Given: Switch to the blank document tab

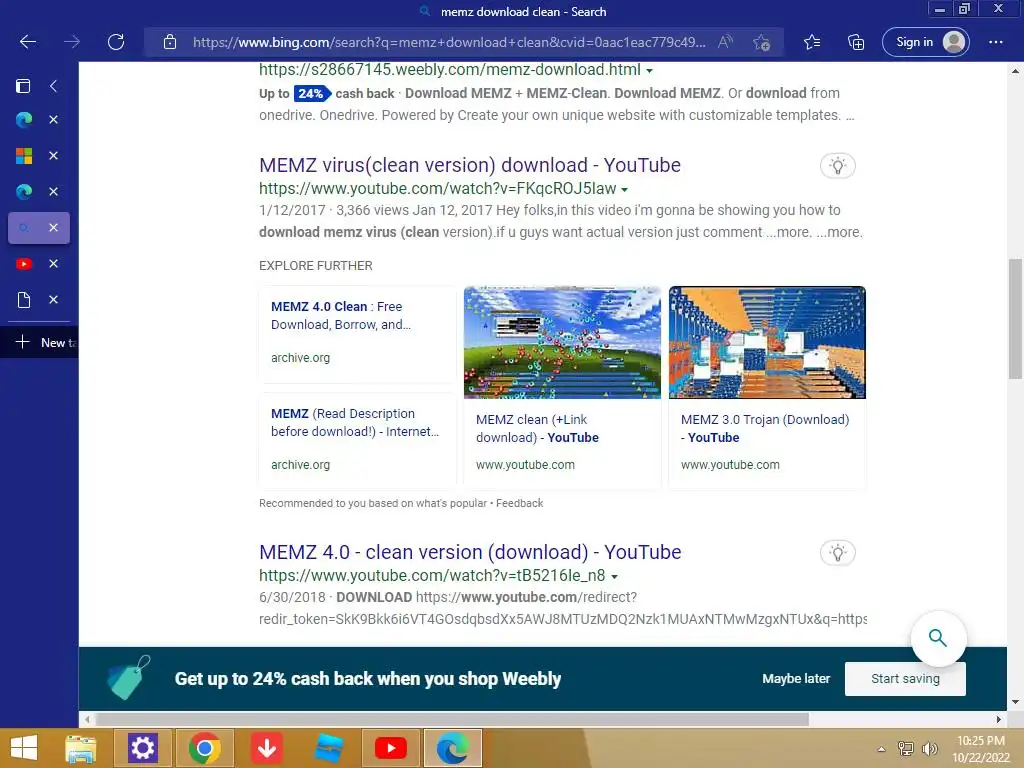Looking at the screenshot, I should 24,299.
